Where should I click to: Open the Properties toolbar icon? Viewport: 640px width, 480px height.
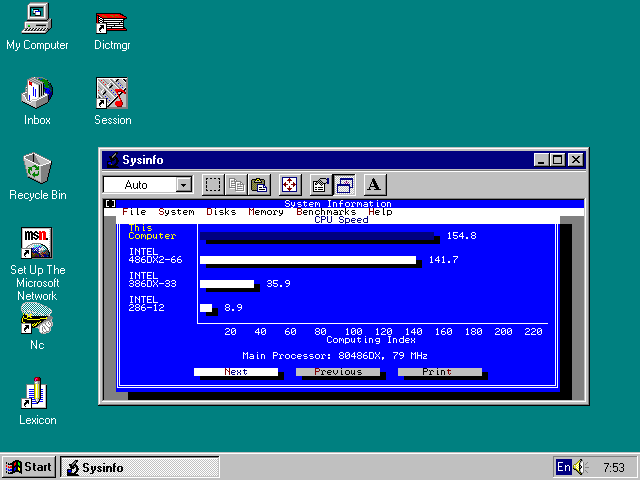click(321, 185)
